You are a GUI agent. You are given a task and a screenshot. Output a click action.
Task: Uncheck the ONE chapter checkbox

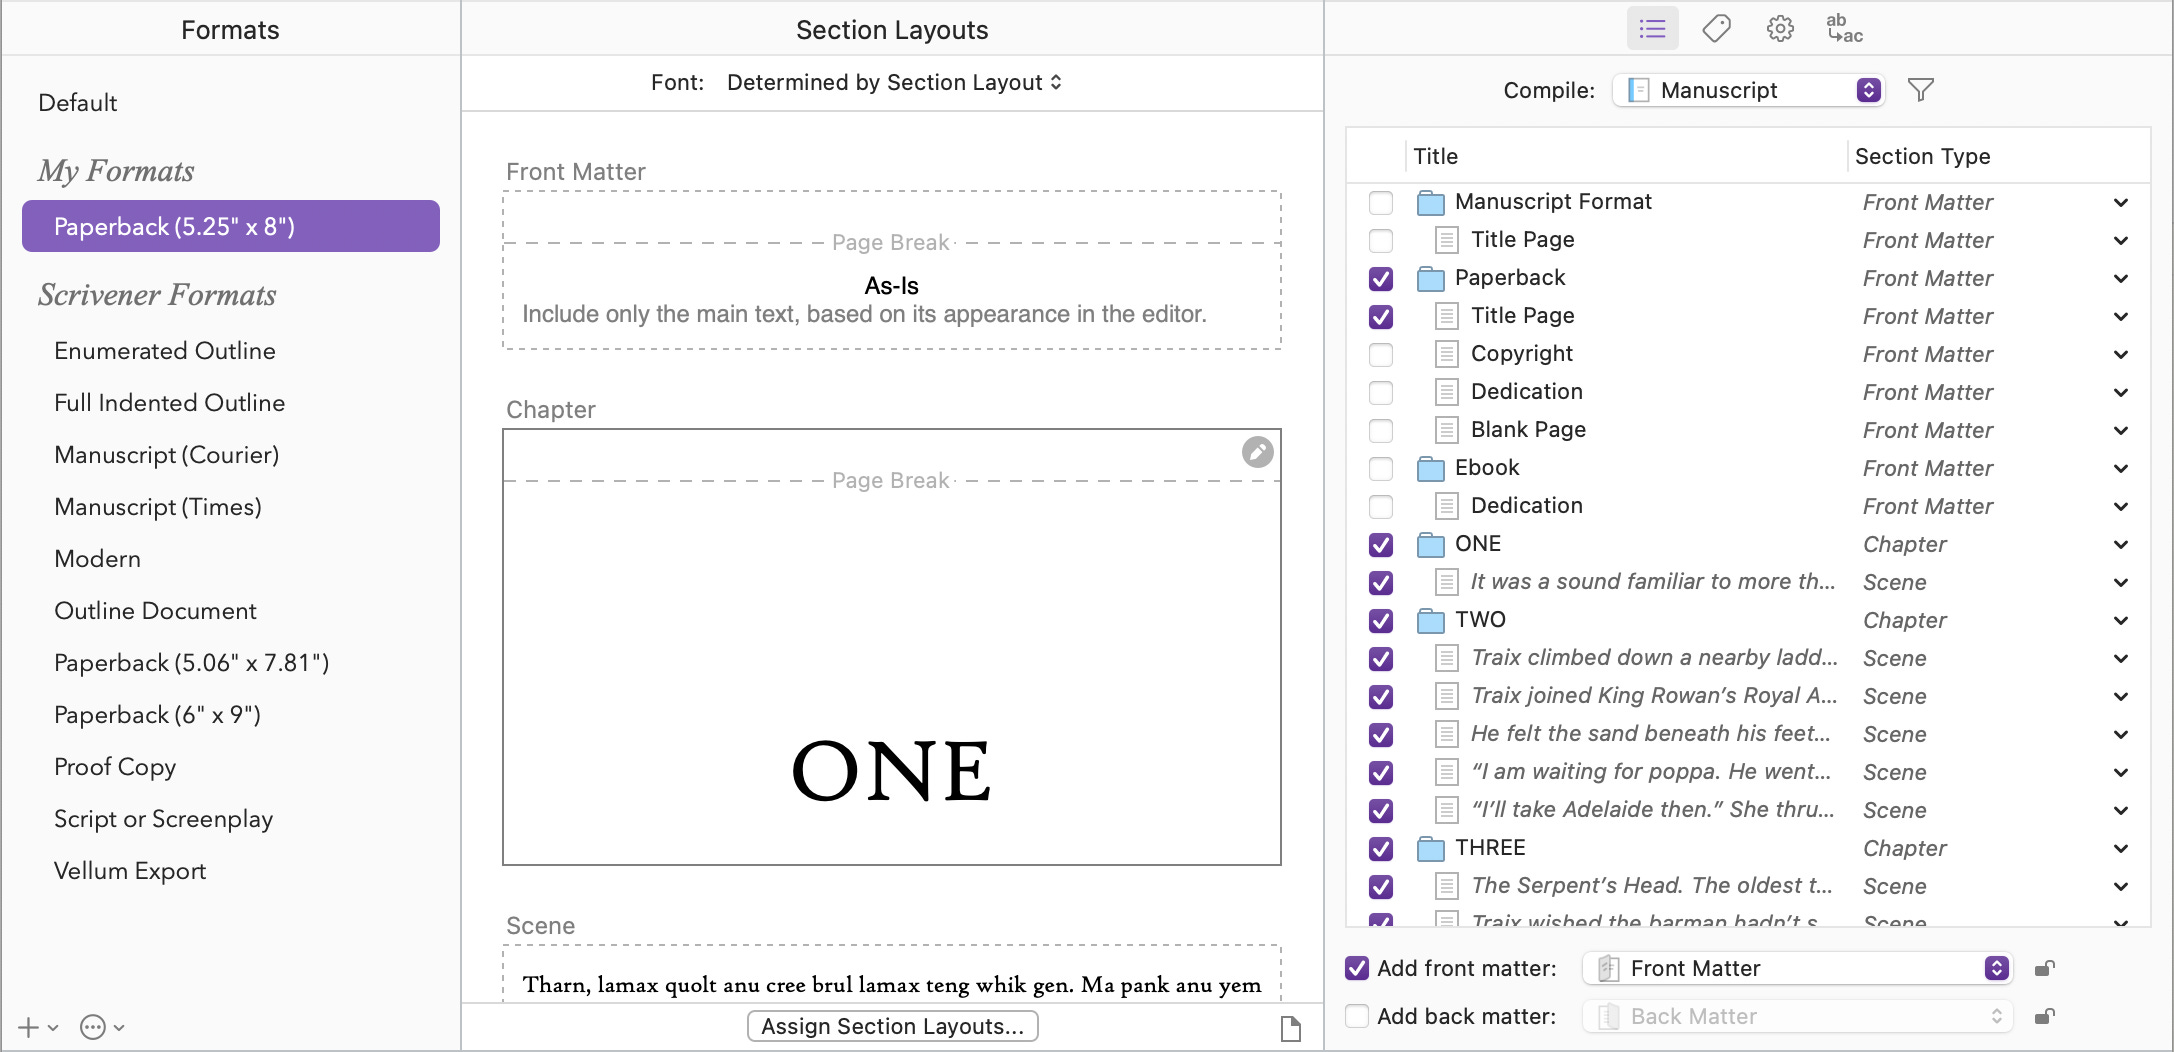[x=1381, y=544]
